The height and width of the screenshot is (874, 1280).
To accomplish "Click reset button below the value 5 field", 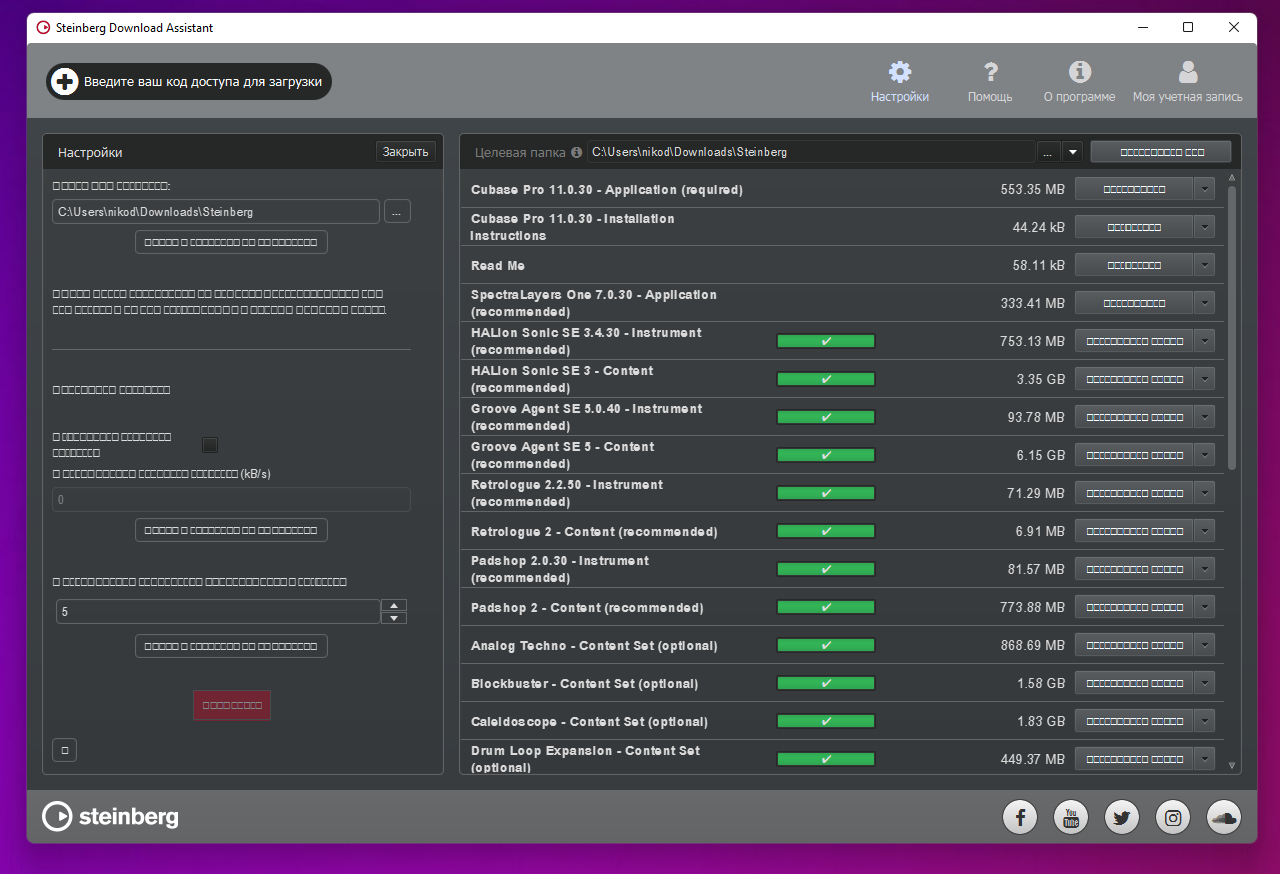I will tap(231, 646).
